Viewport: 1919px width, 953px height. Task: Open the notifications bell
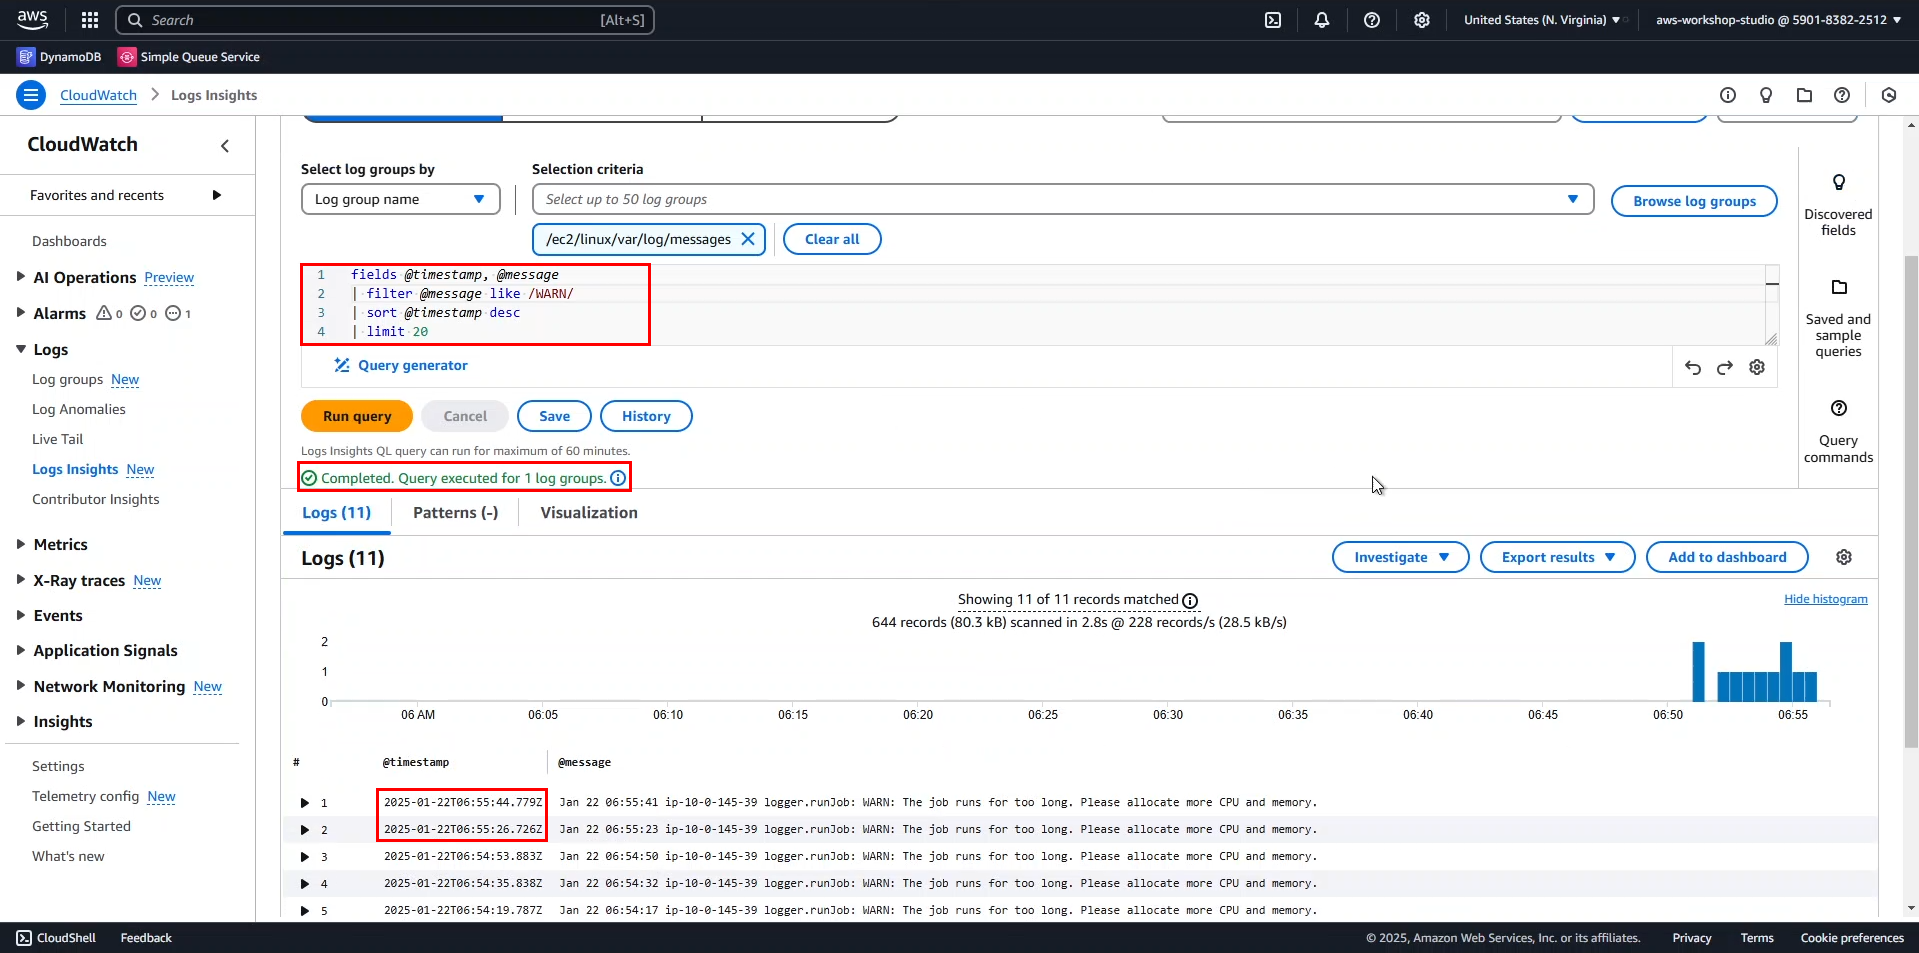(1322, 20)
